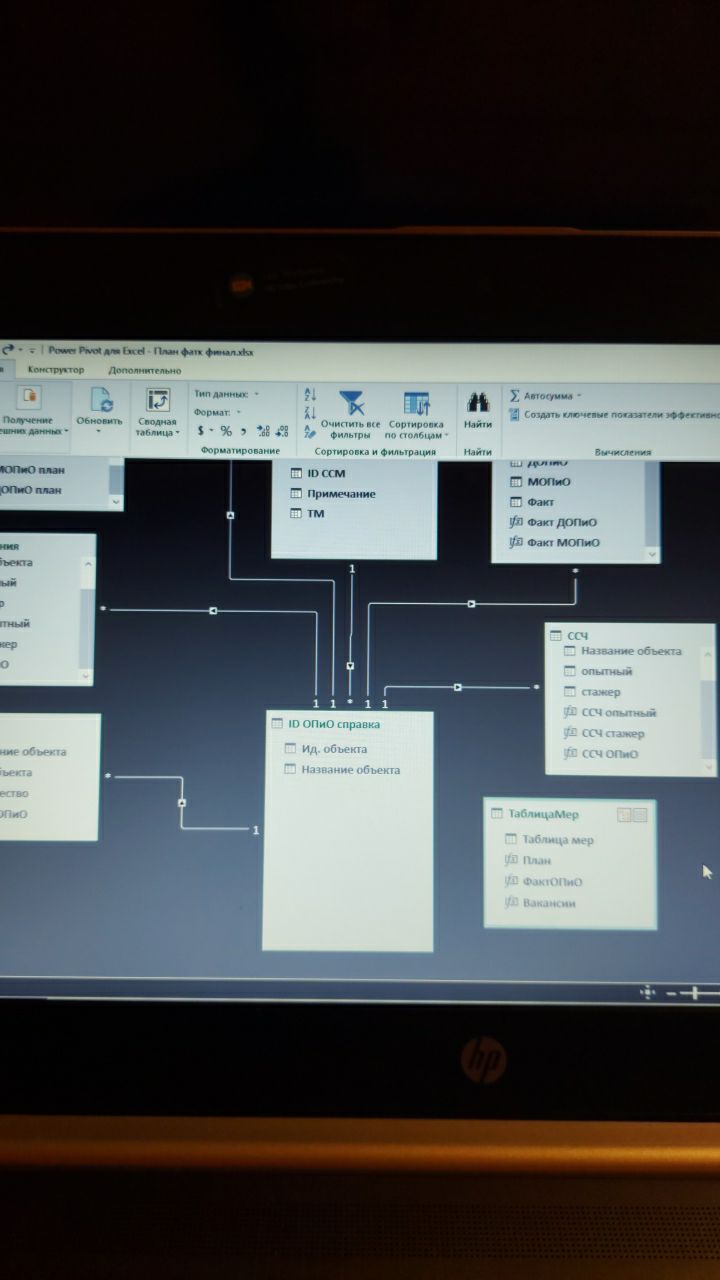Click scroll down arrow of Факт table
Image resolution: width=720 pixels, height=1280 pixels.
pyautogui.click(x=653, y=553)
